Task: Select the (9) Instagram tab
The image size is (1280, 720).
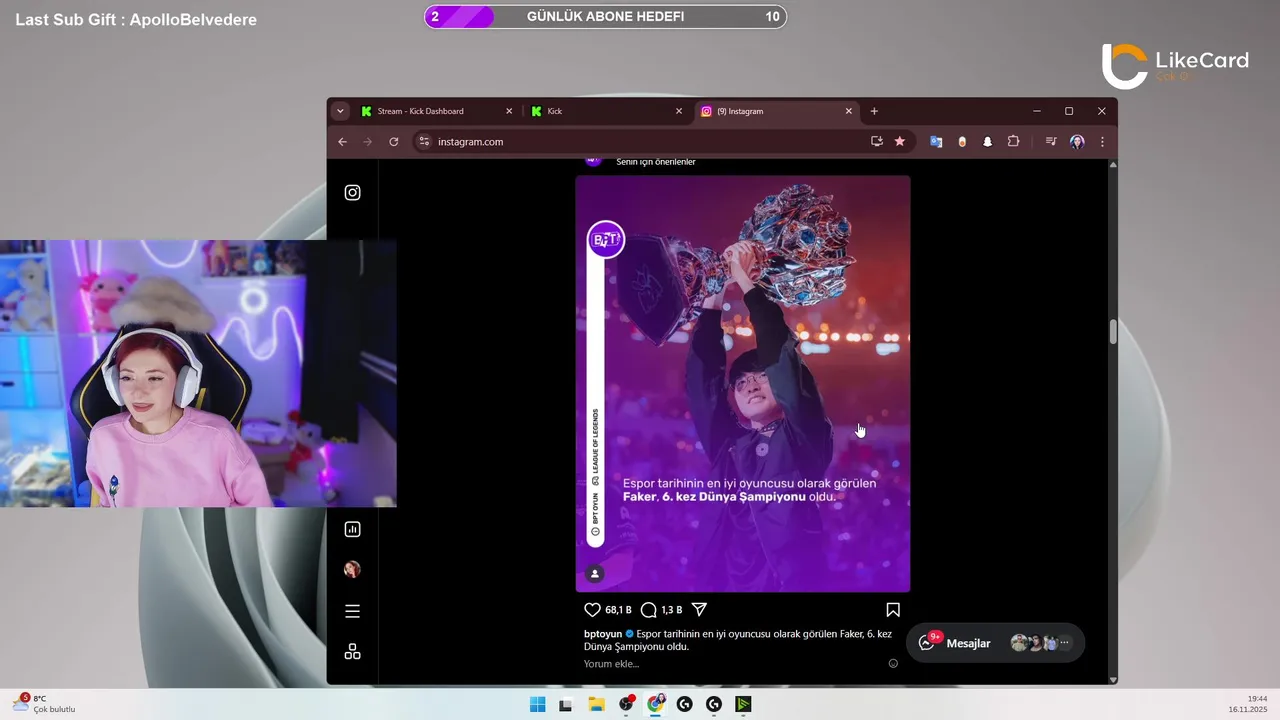Action: (x=776, y=111)
